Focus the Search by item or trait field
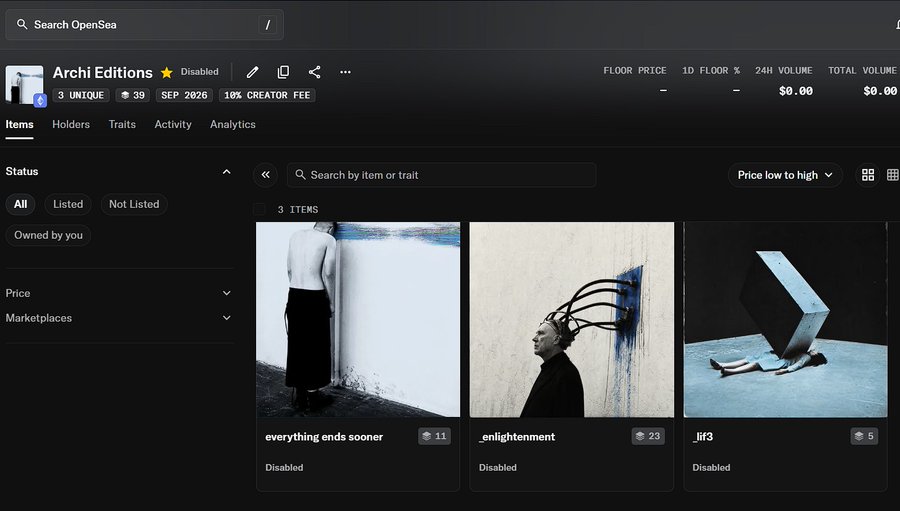The width and height of the screenshot is (900, 511). tap(441, 175)
